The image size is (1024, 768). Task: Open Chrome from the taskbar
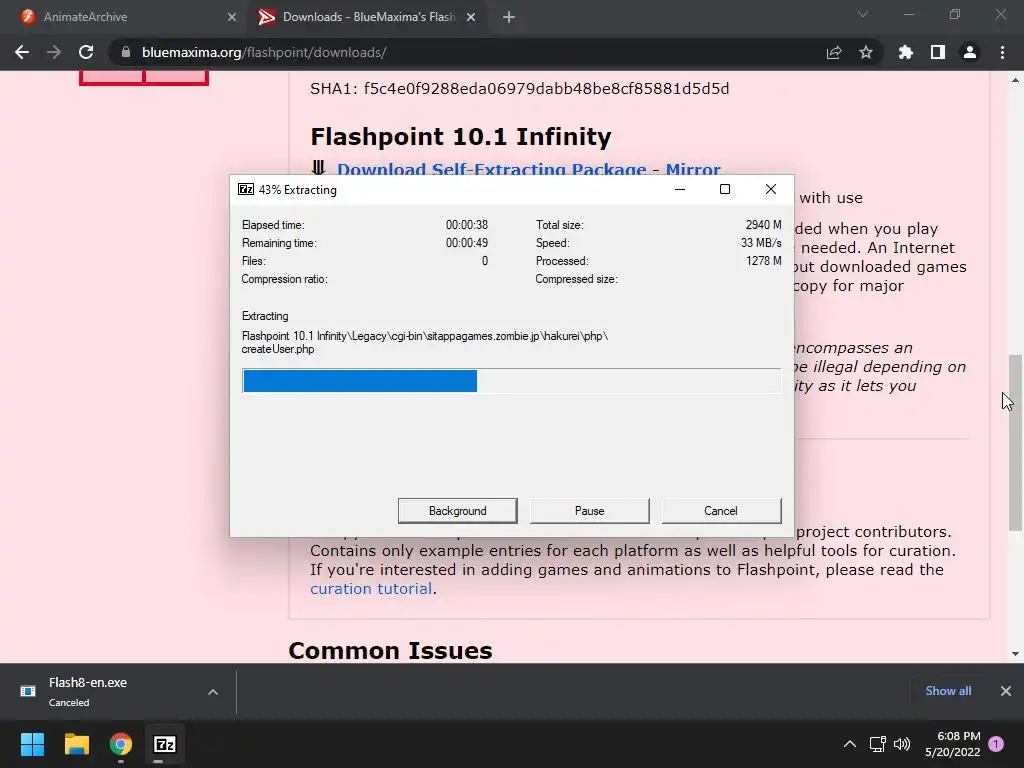click(x=121, y=744)
